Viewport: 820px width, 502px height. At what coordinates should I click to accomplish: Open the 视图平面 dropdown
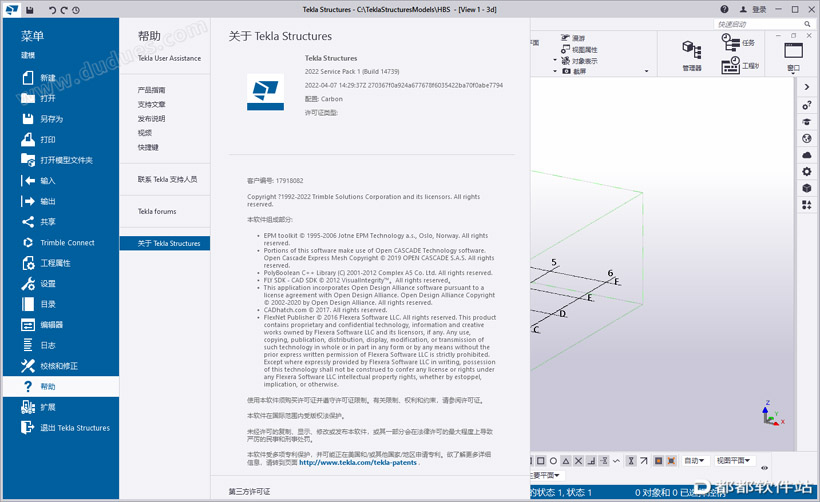[x=733, y=461]
